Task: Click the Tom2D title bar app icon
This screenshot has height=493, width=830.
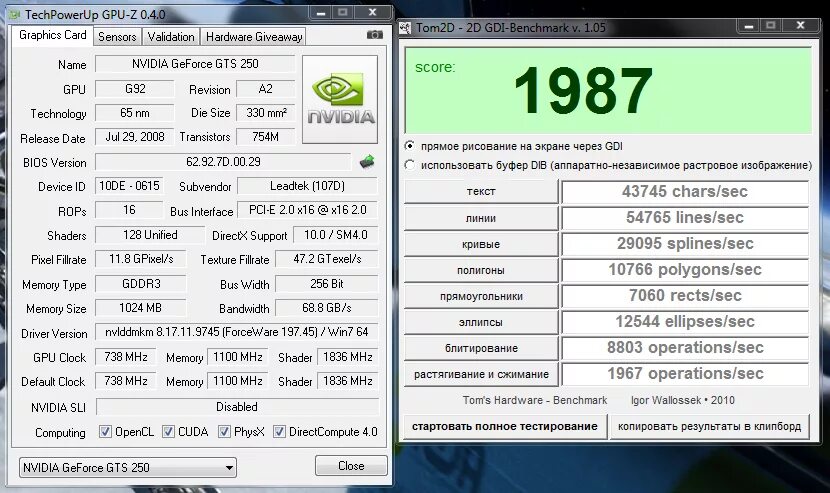Action: pyautogui.click(x=405, y=28)
